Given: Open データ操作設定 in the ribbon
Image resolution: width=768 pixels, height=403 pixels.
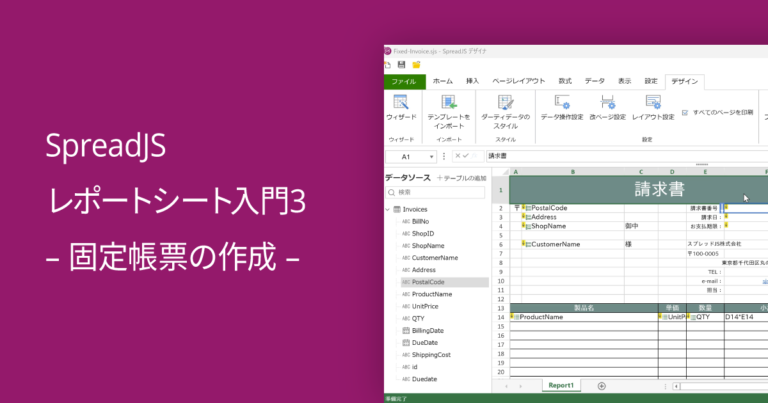Looking at the screenshot, I should pos(562,108).
